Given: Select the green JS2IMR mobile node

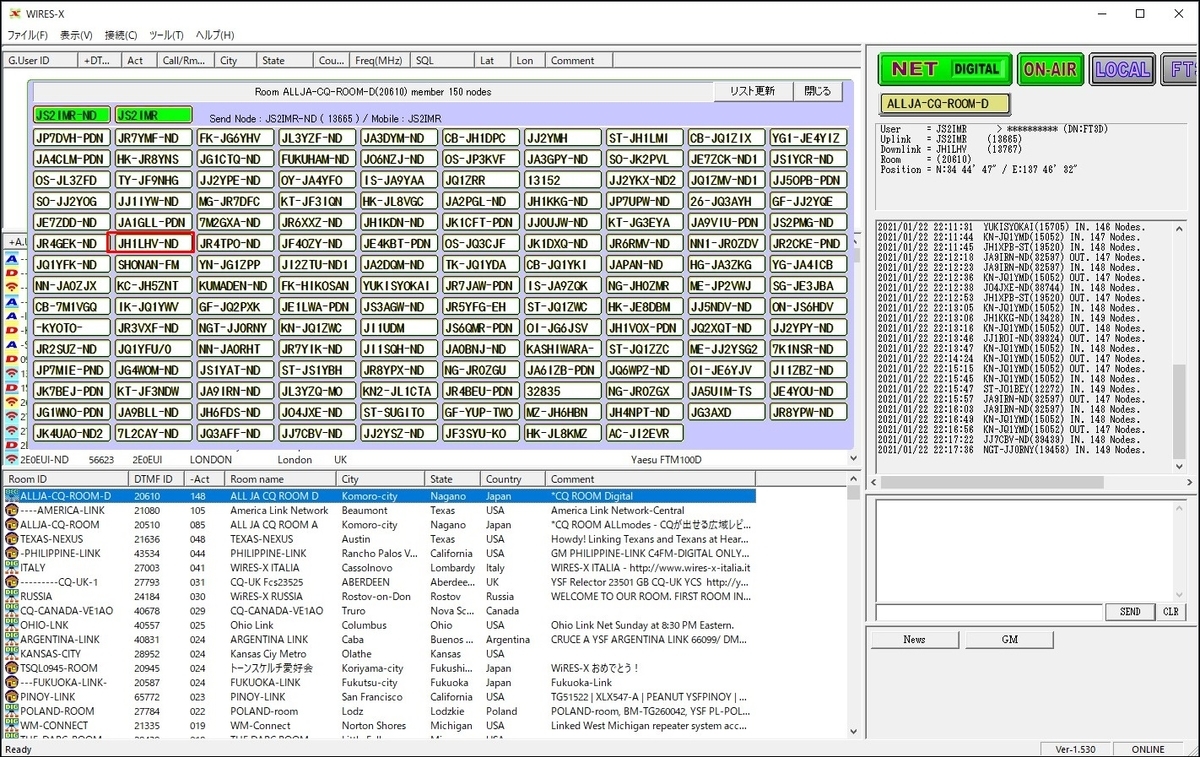Looking at the screenshot, I should pos(152,116).
